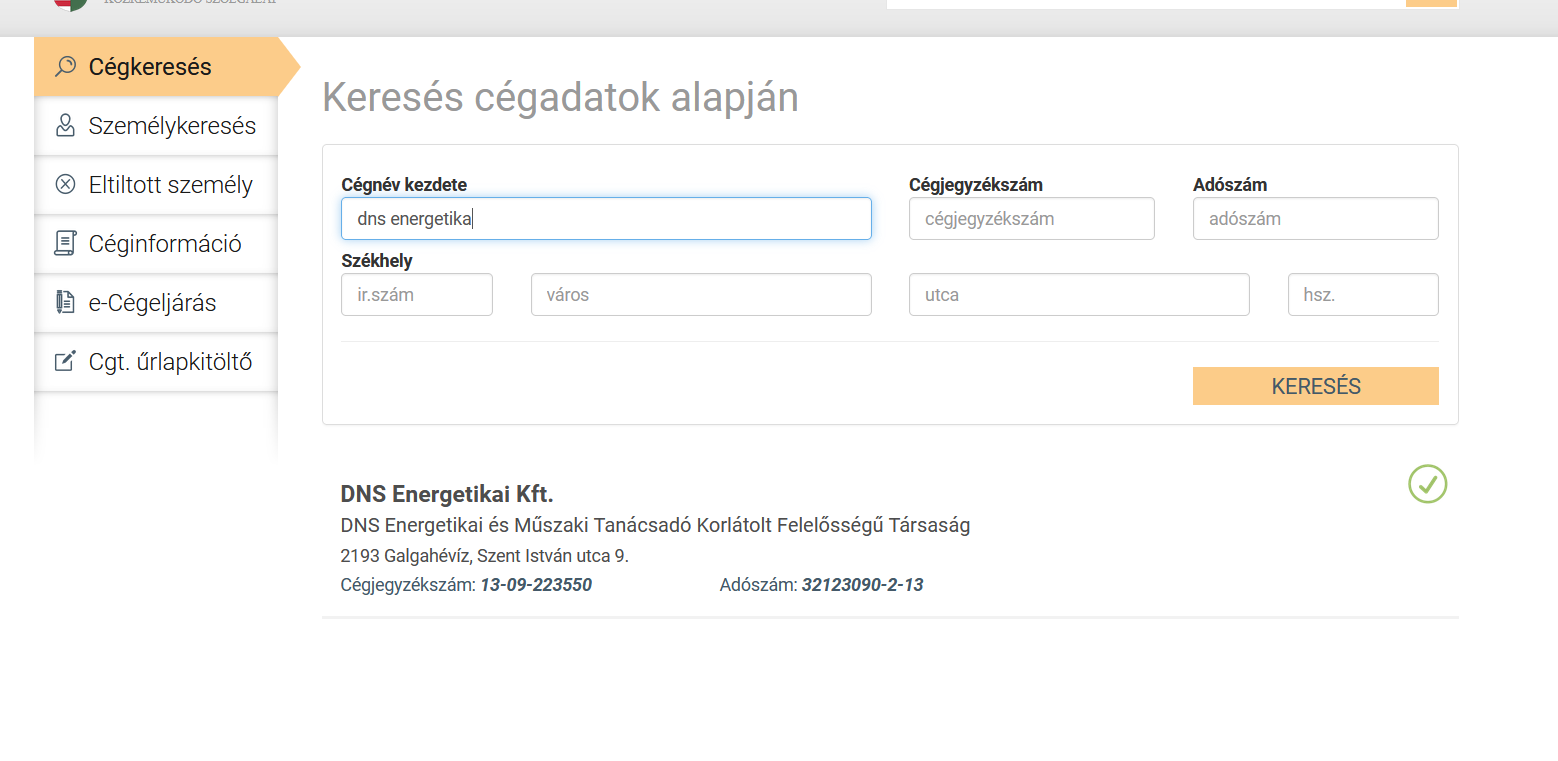The image size is (1558, 761).
Task: Focus the város city field
Action: [701, 295]
